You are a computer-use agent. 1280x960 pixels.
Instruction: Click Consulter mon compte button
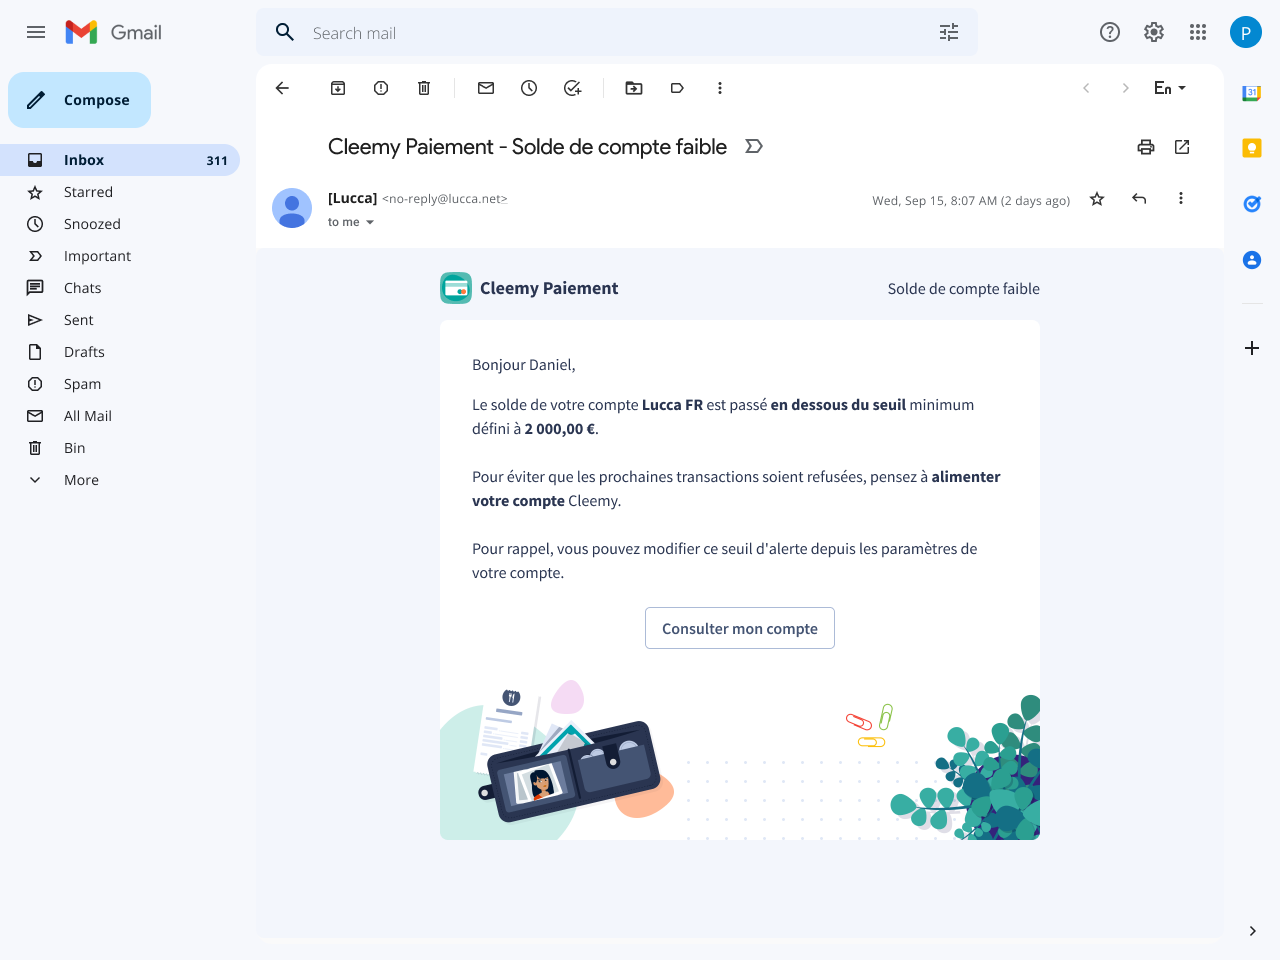coord(740,628)
